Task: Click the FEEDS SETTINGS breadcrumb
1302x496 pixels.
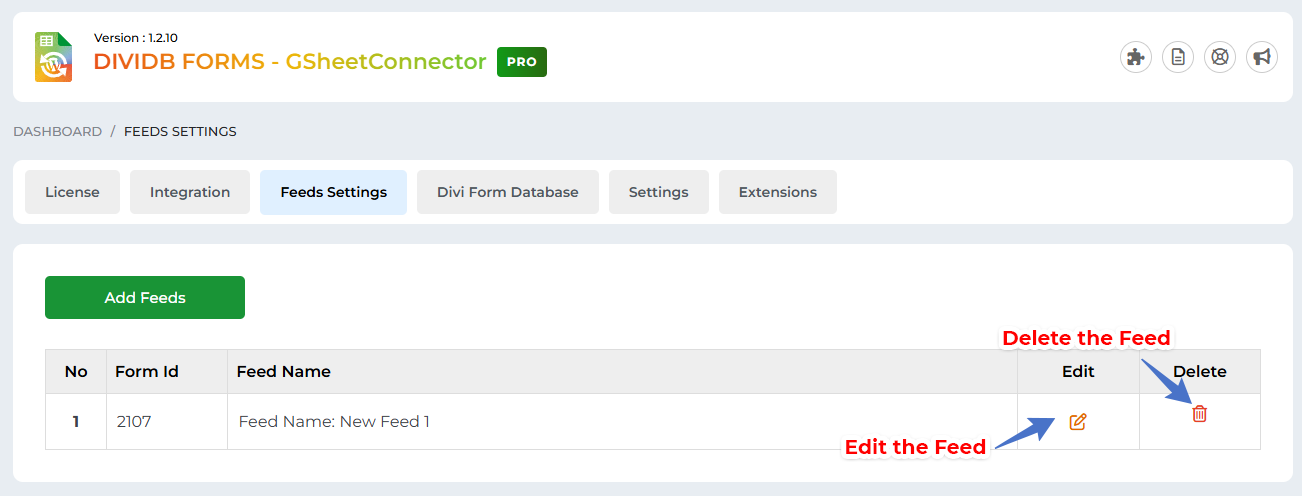Action: (x=180, y=131)
